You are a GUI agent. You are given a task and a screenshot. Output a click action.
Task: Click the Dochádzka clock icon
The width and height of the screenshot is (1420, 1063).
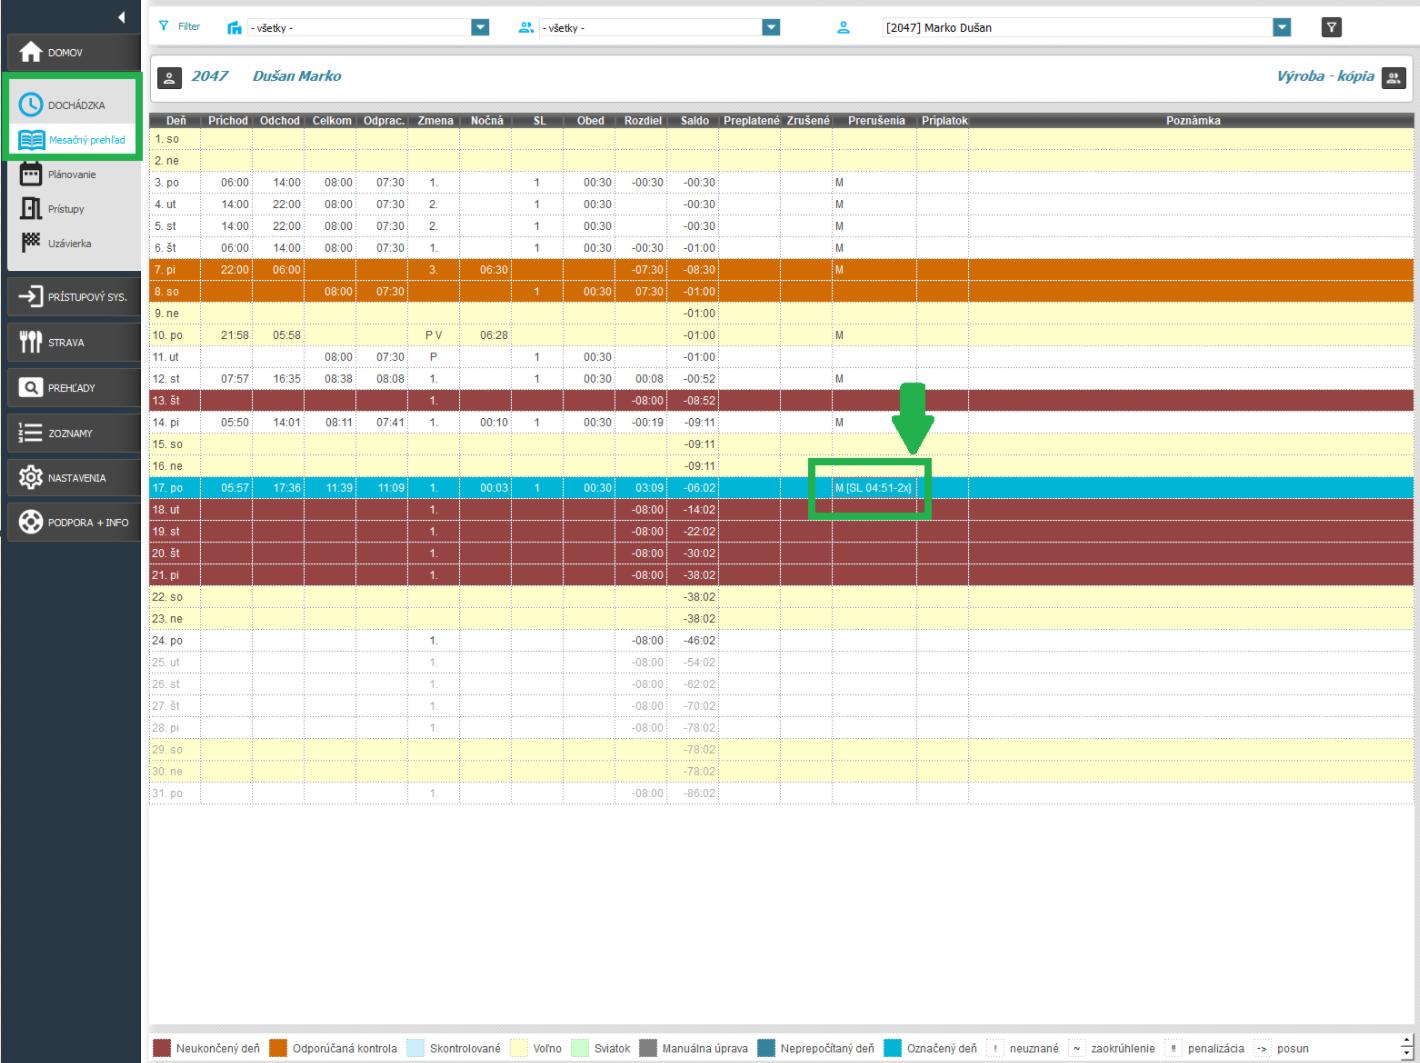pos(31,105)
